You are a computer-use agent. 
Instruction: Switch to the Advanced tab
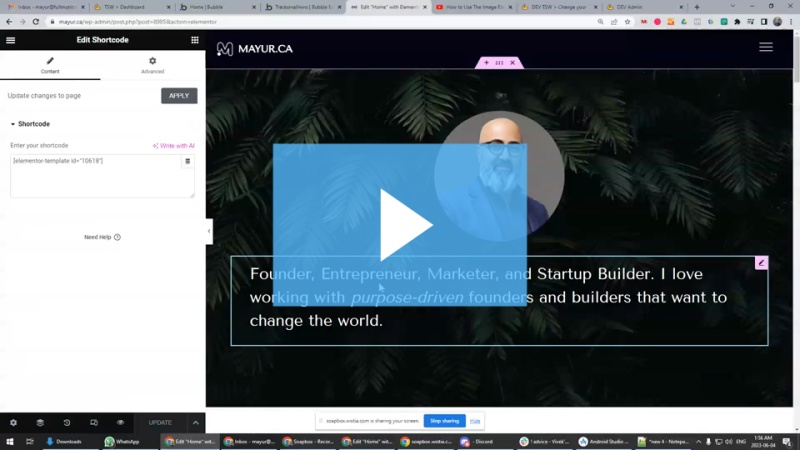coord(153,65)
